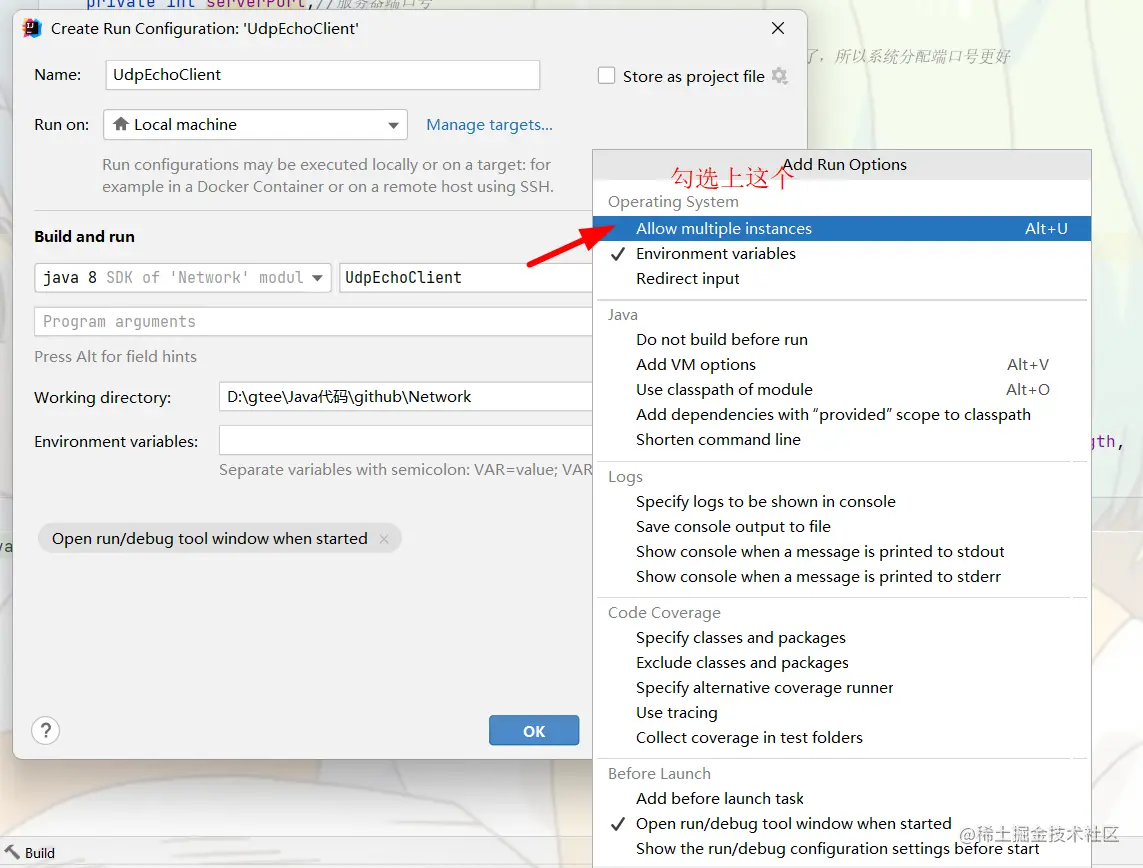Select Show the run/debug configuration settings before start
The image size is (1143, 868).
[841, 848]
